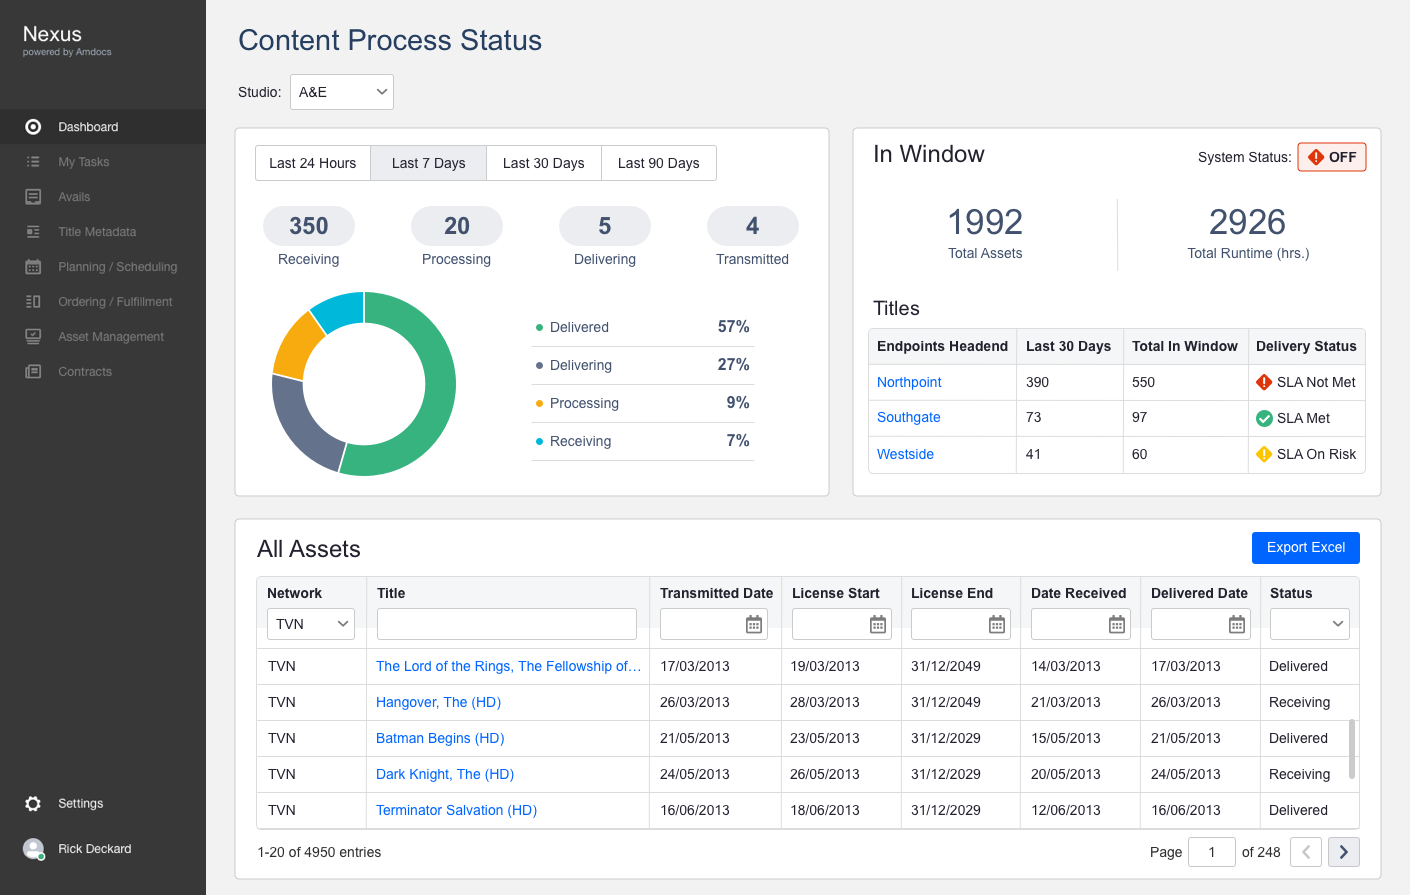
Task: Click the Dashboard icon in sidebar
Action: [33, 127]
